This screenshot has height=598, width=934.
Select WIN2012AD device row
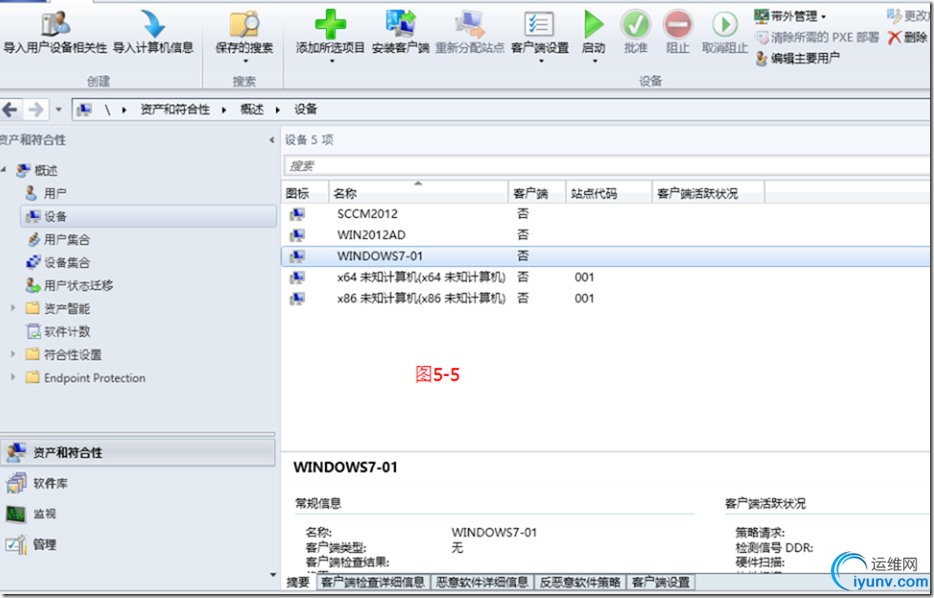click(x=605, y=235)
